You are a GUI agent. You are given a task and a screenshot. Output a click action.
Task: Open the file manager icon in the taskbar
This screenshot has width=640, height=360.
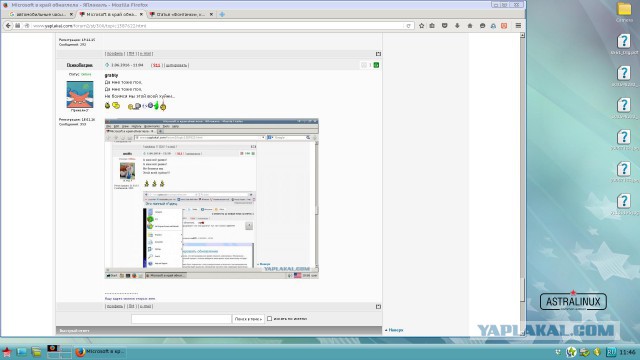point(36,352)
